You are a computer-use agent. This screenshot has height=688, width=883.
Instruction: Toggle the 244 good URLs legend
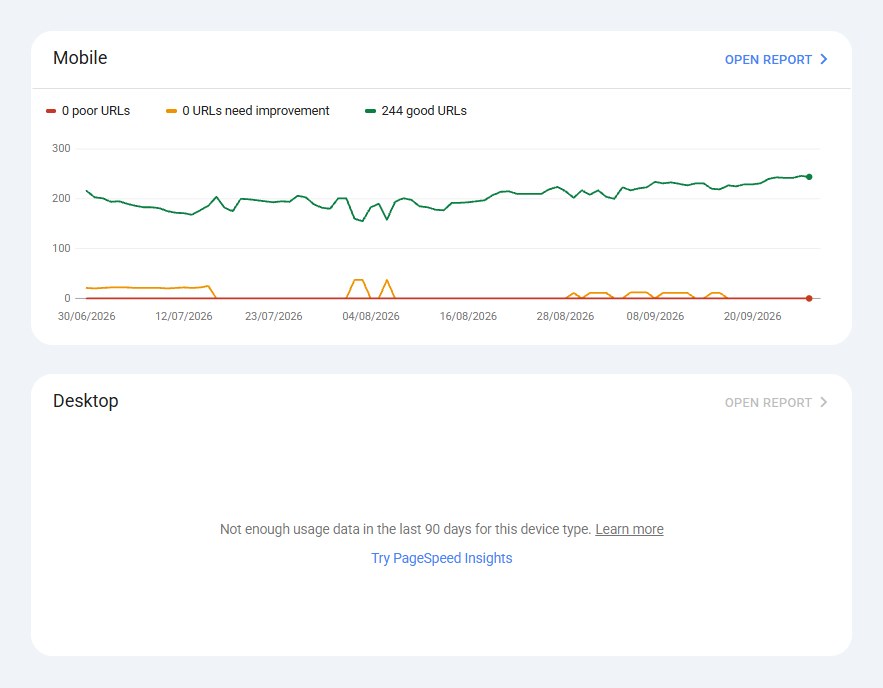(x=416, y=111)
